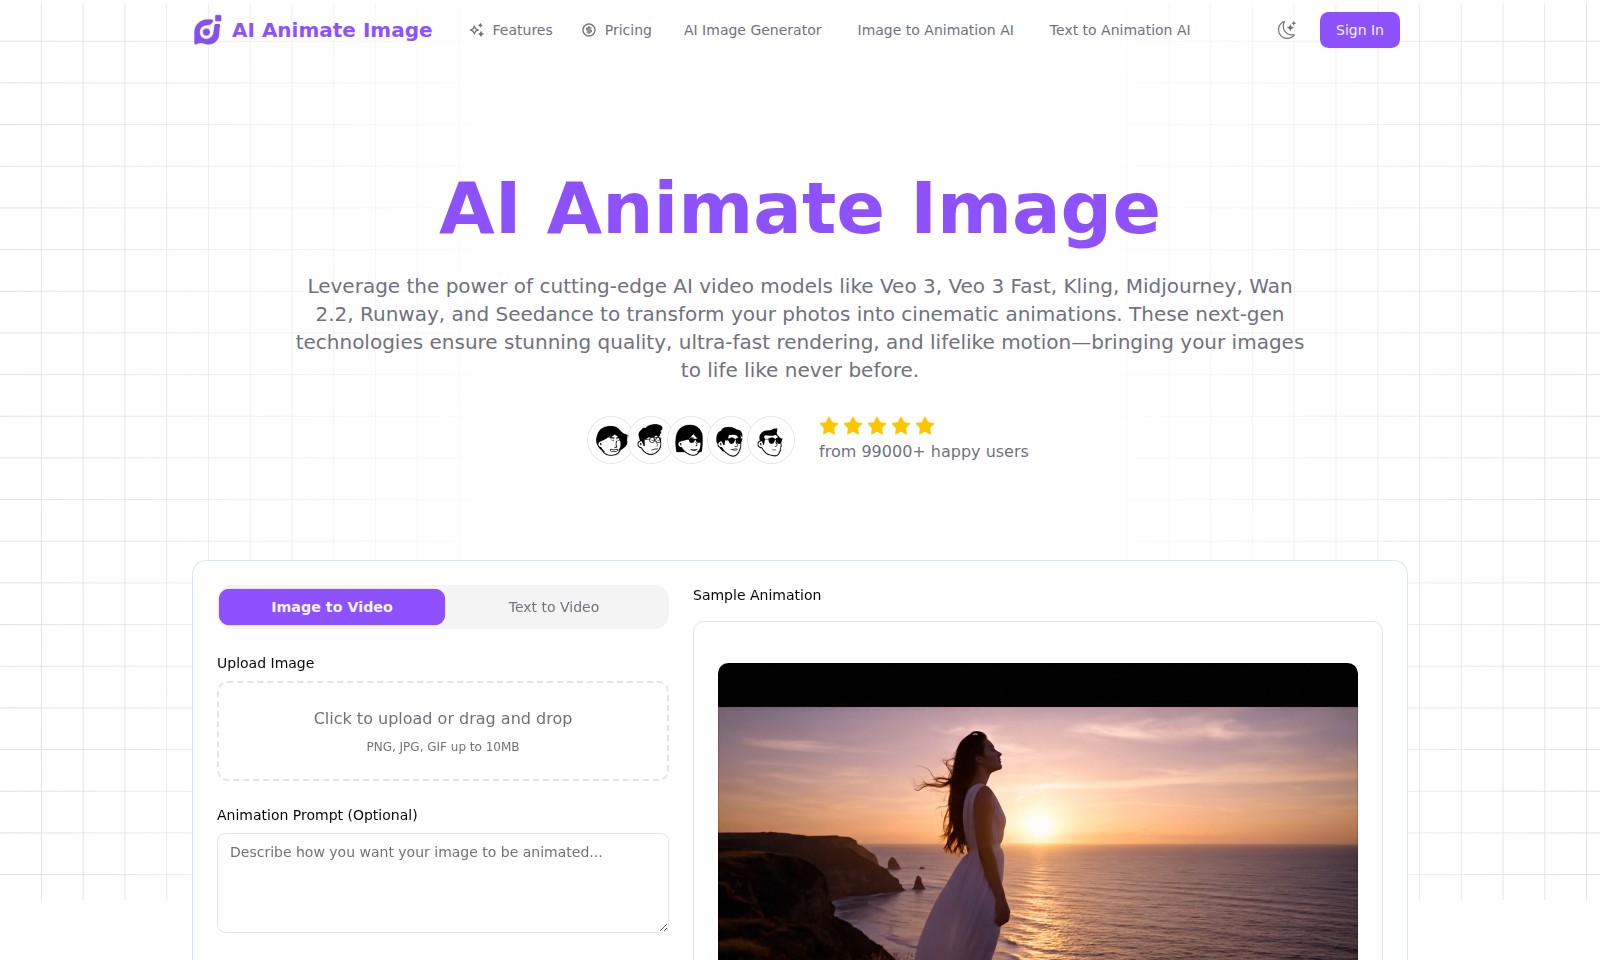Open the Text to Animation AI page

[1119, 30]
